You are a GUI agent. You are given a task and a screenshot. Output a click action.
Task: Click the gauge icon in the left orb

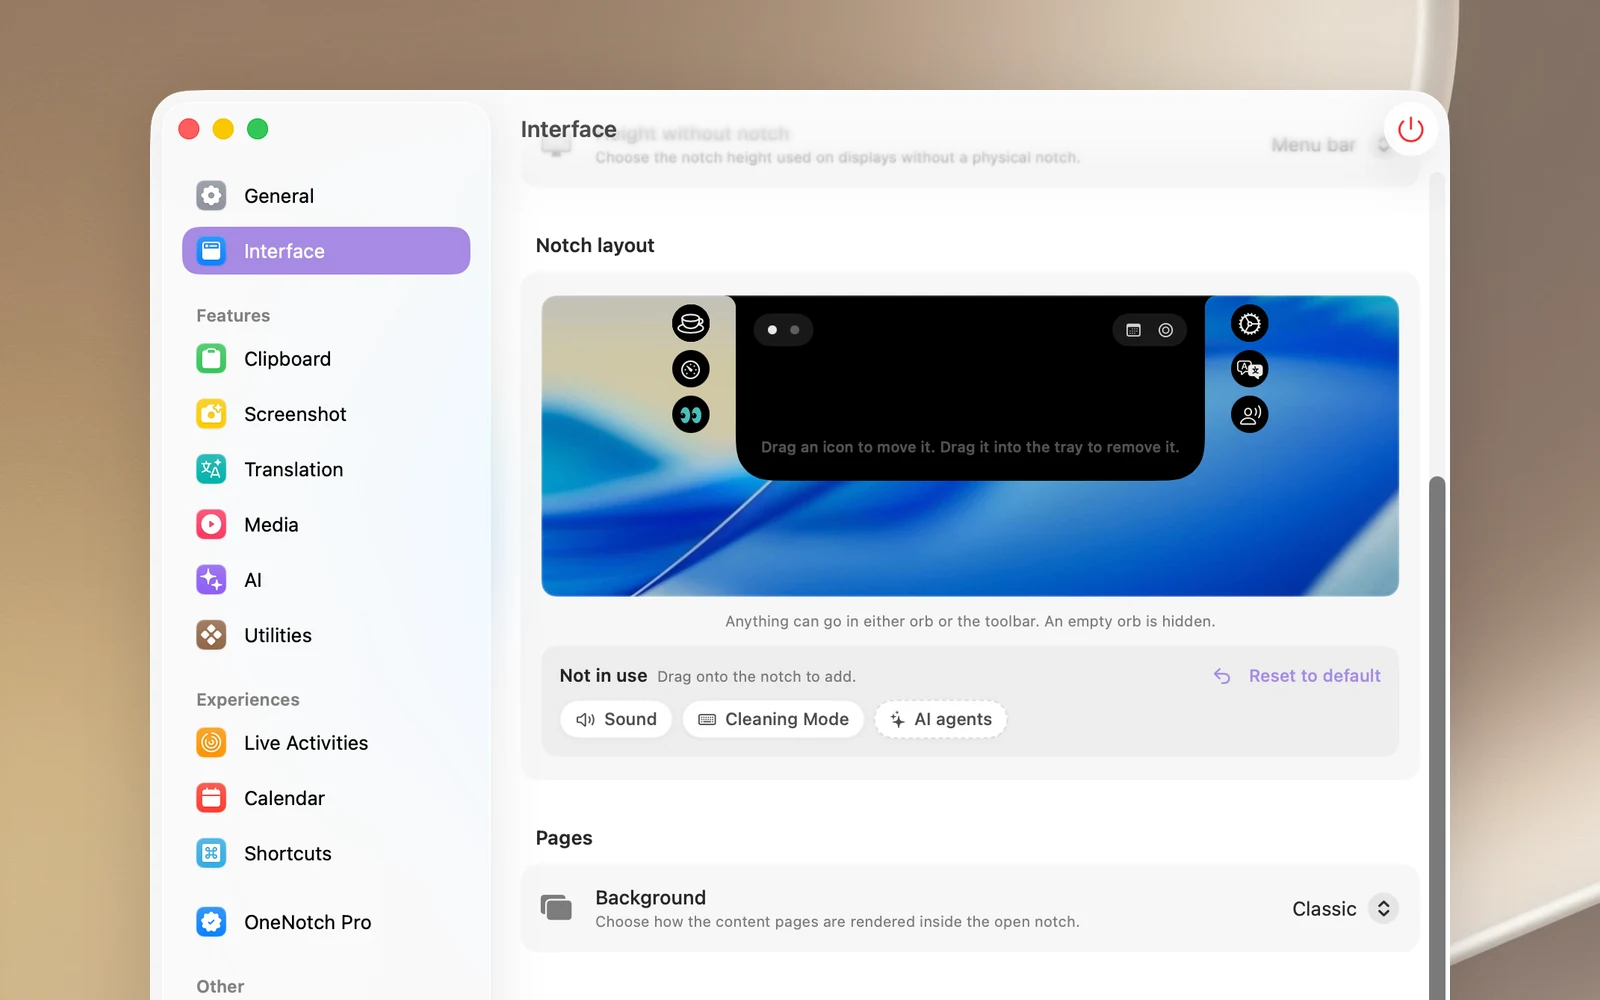click(x=691, y=369)
